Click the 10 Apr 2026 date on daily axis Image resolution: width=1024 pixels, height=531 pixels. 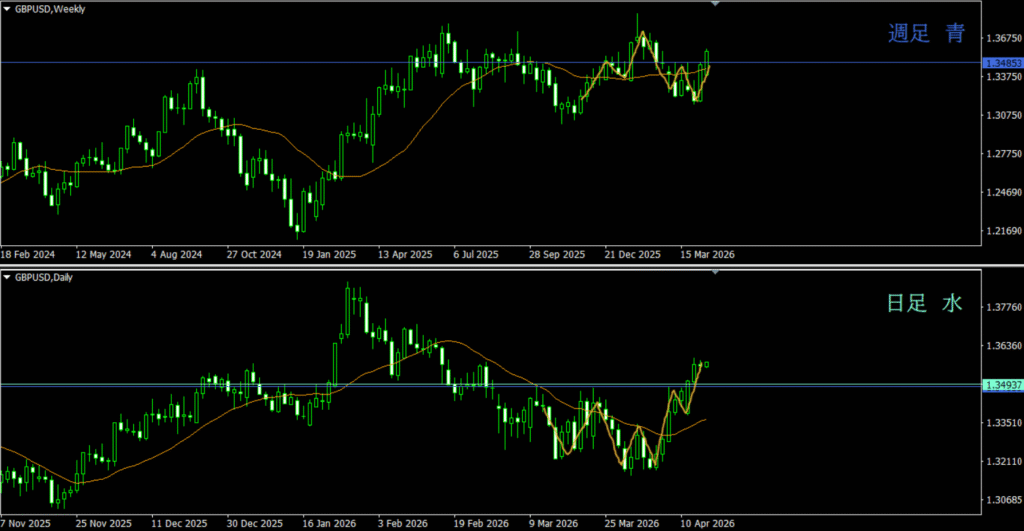point(709,523)
